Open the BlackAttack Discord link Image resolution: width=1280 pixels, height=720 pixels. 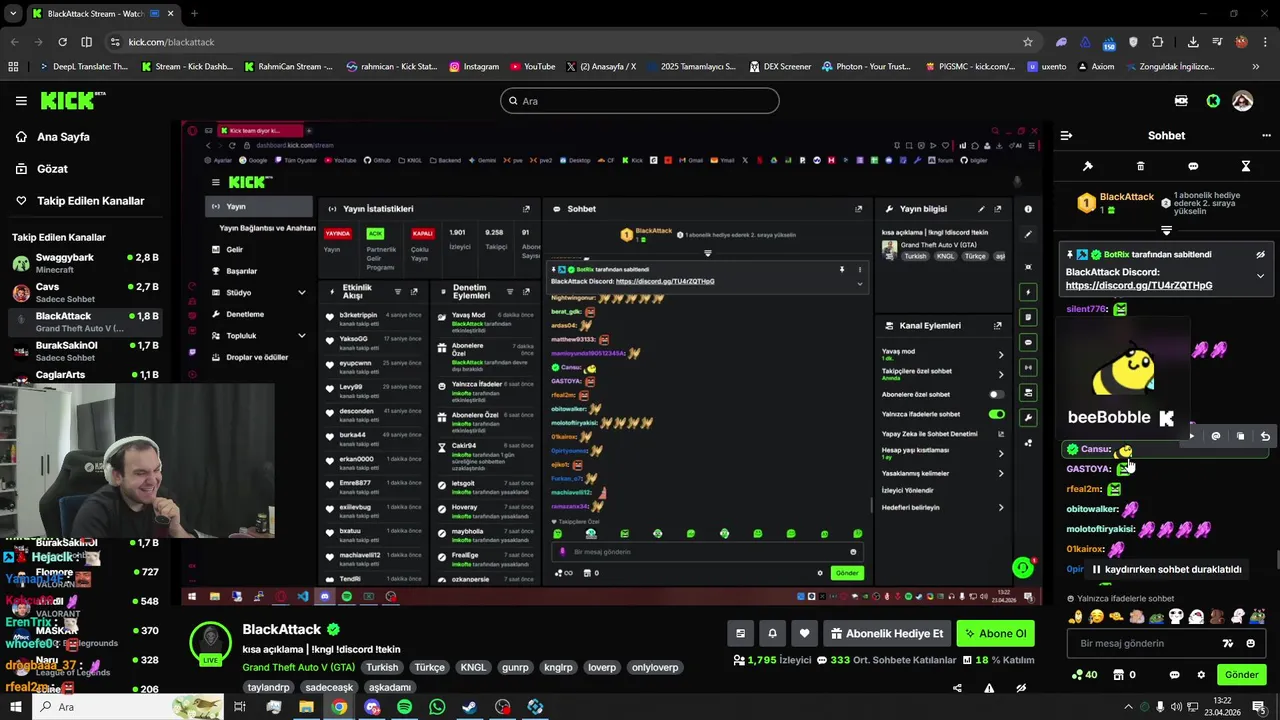pyautogui.click(x=1139, y=285)
